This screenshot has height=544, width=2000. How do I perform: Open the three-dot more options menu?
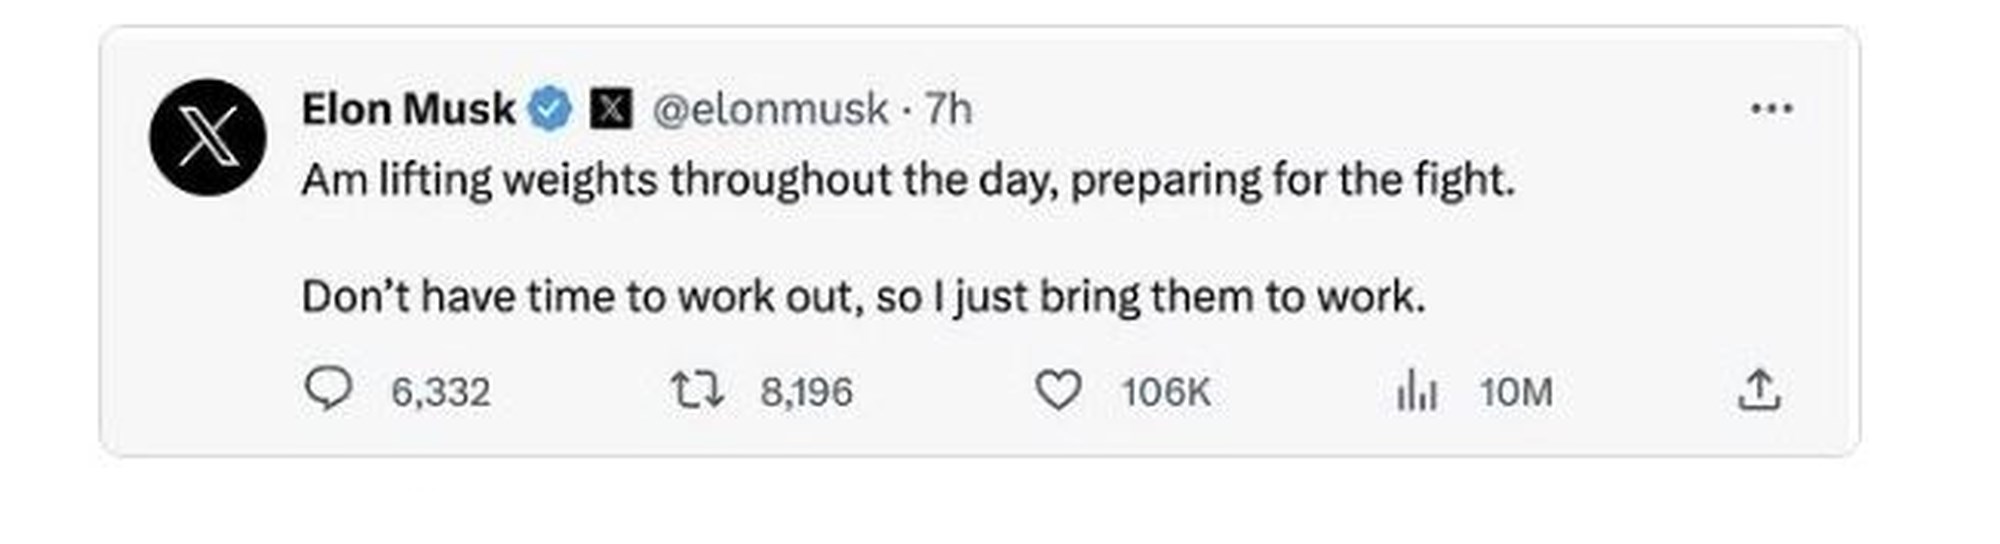pos(1772,108)
